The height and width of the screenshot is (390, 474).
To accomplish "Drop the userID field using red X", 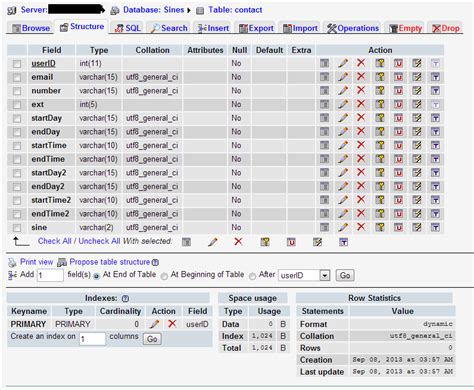I will point(361,63).
